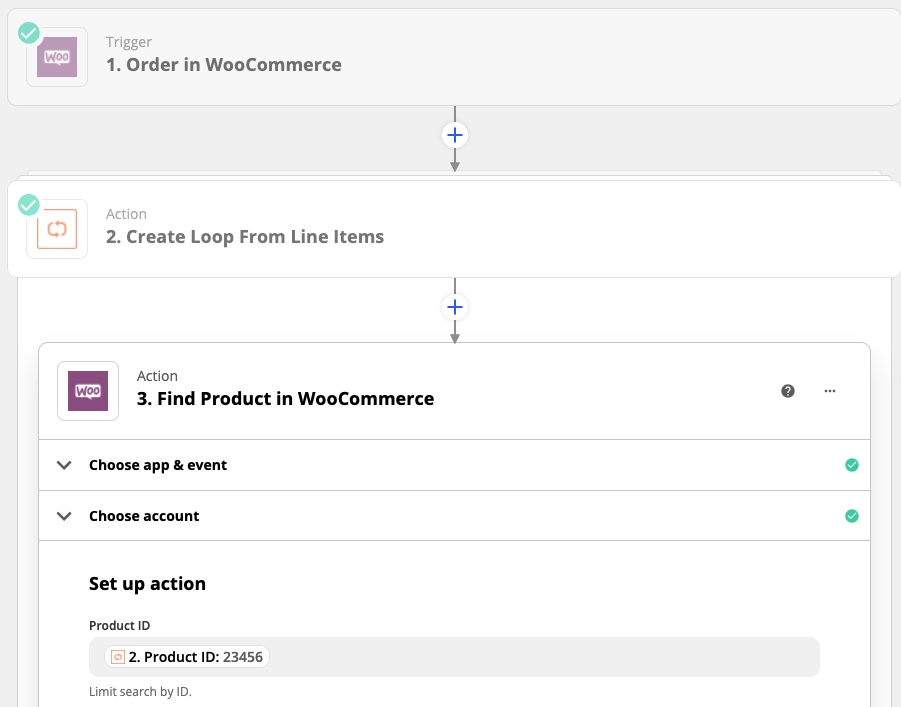
Task: Expand the Choose app & event section
Action: tap(65, 465)
